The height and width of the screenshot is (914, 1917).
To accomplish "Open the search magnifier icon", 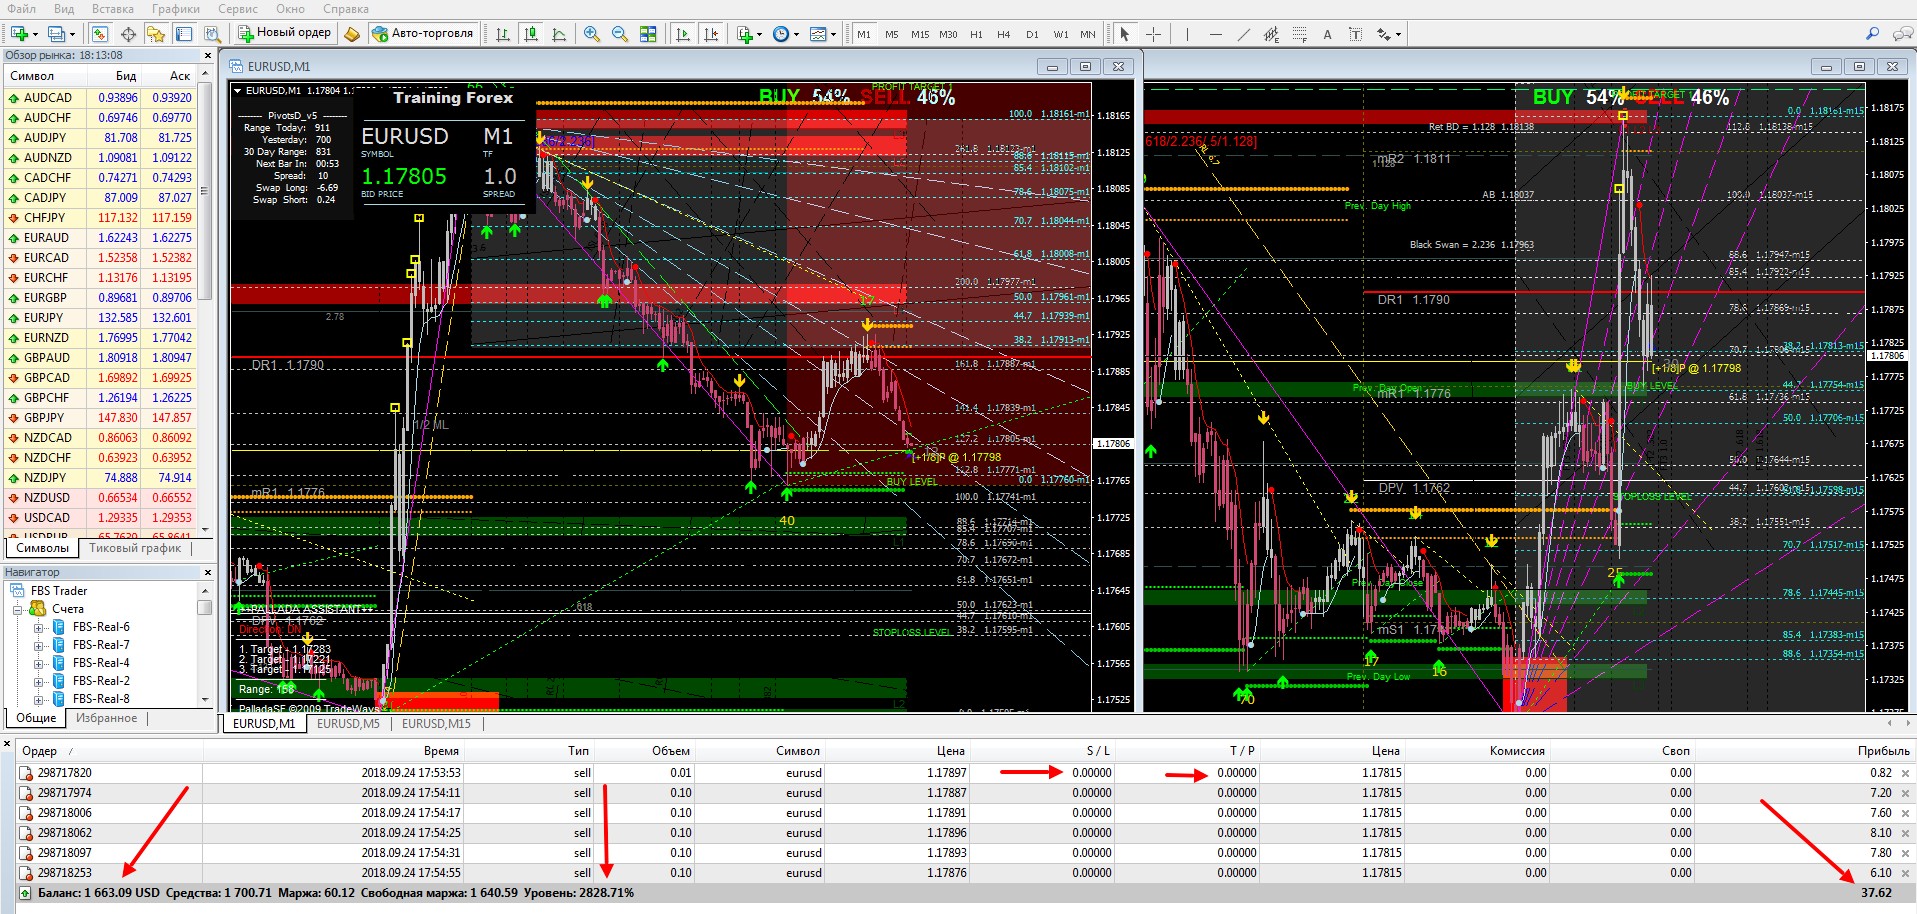I will (1872, 34).
